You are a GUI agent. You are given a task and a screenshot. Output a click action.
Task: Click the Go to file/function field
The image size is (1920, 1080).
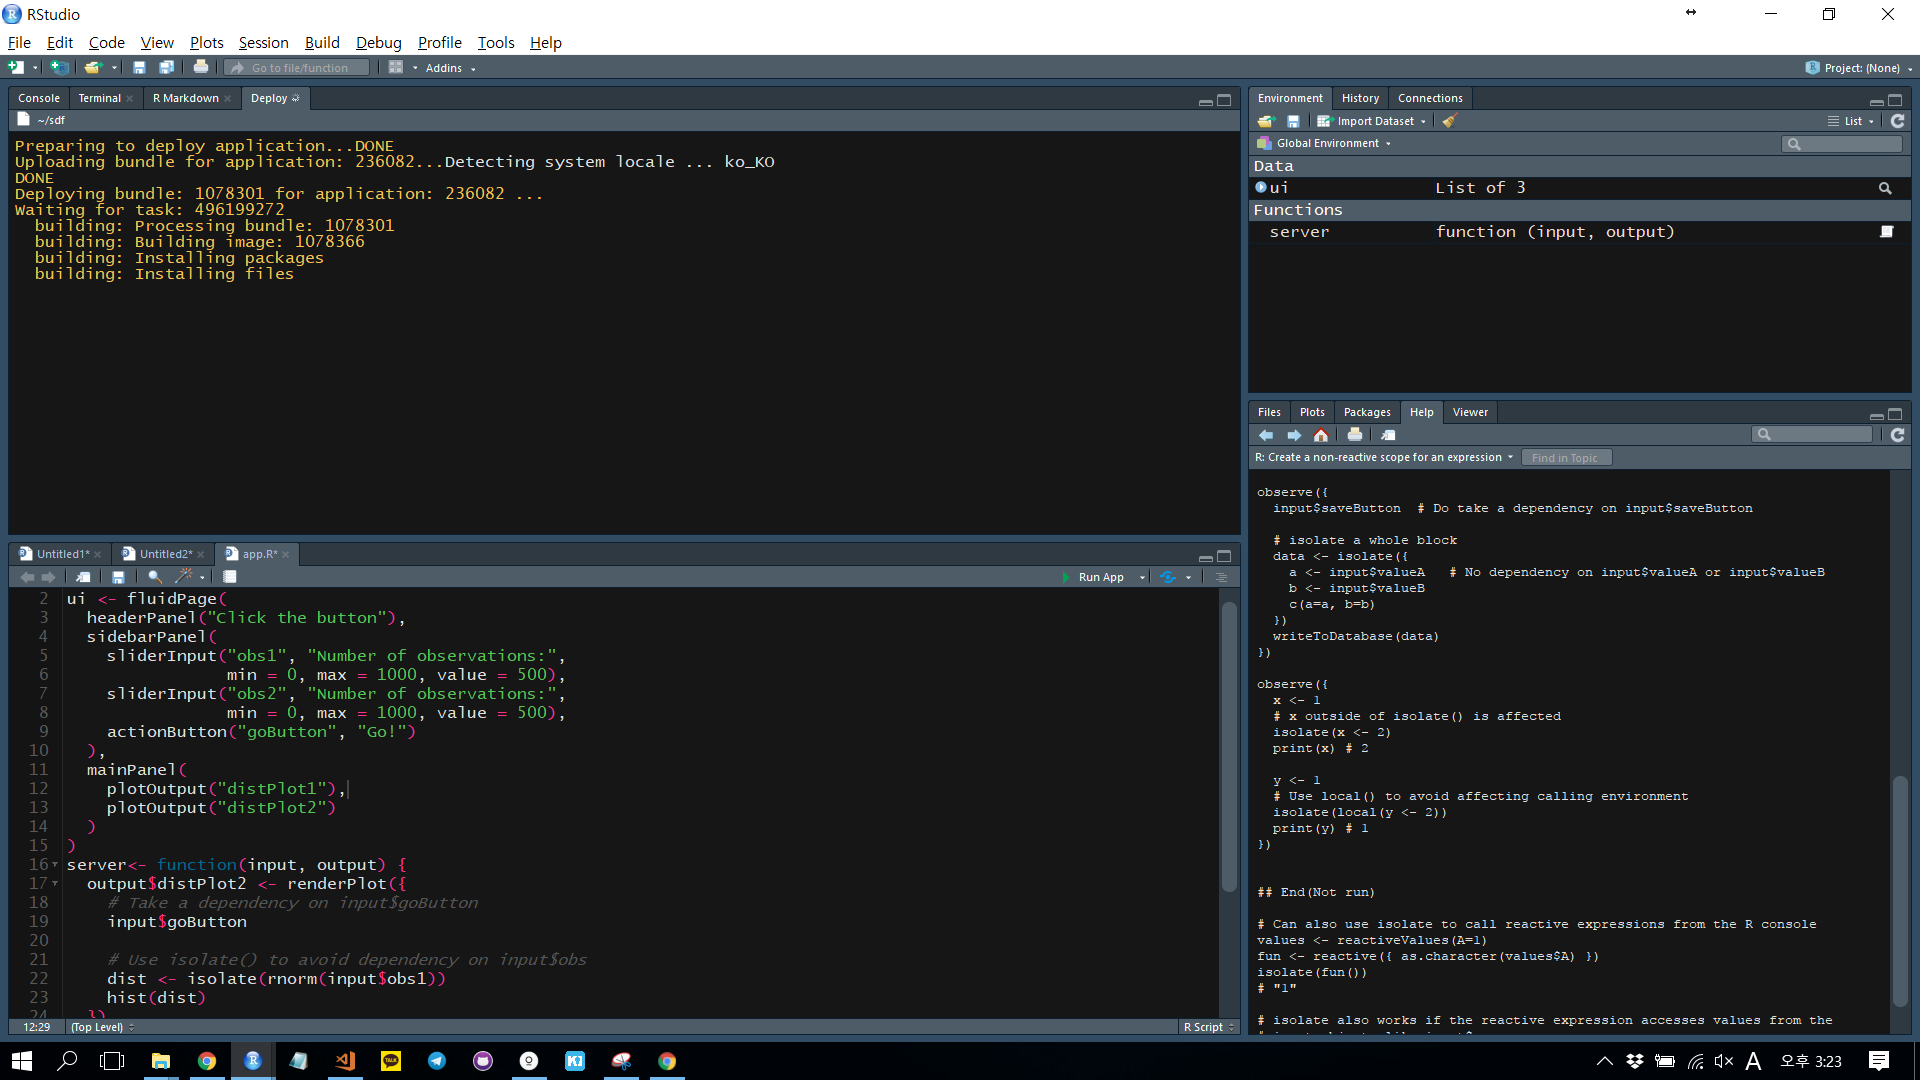pyautogui.click(x=299, y=68)
